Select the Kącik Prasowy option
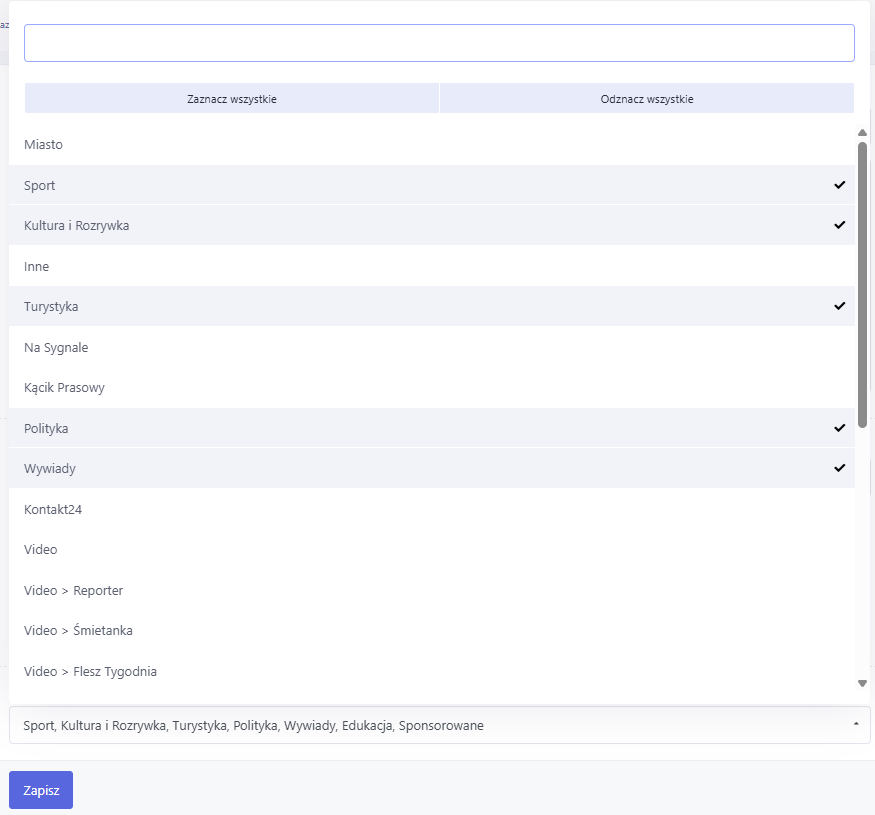The height and width of the screenshot is (815, 875). click(x=431, y=387)
